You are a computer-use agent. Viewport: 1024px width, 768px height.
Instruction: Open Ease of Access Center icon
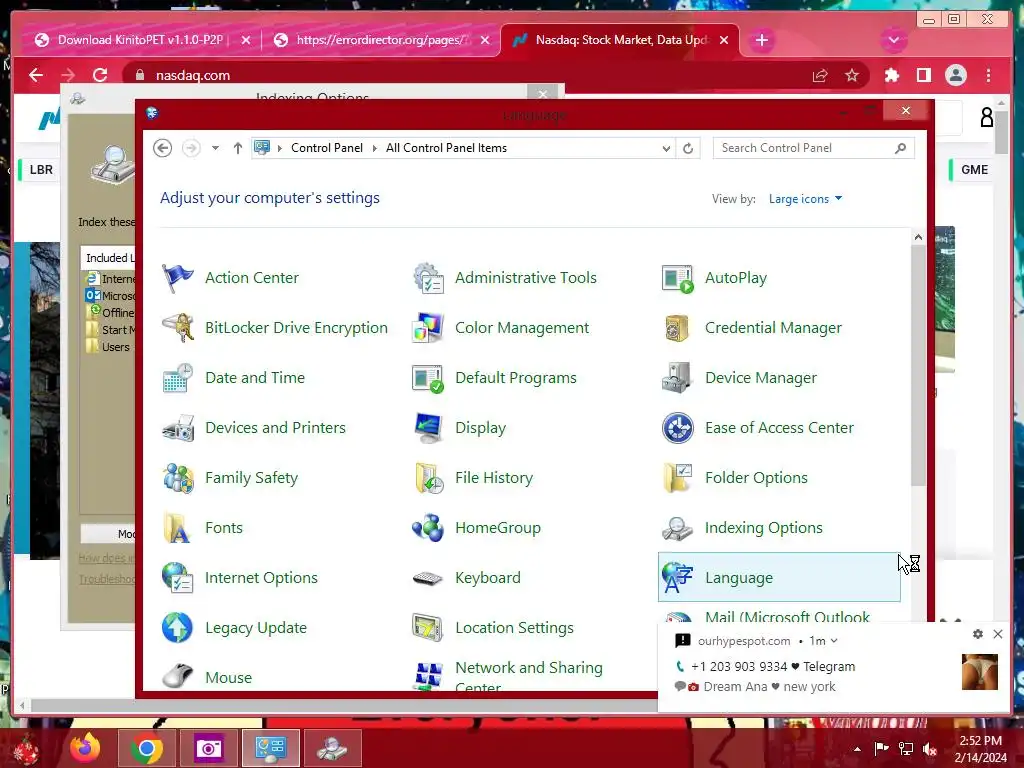point(678,428)
